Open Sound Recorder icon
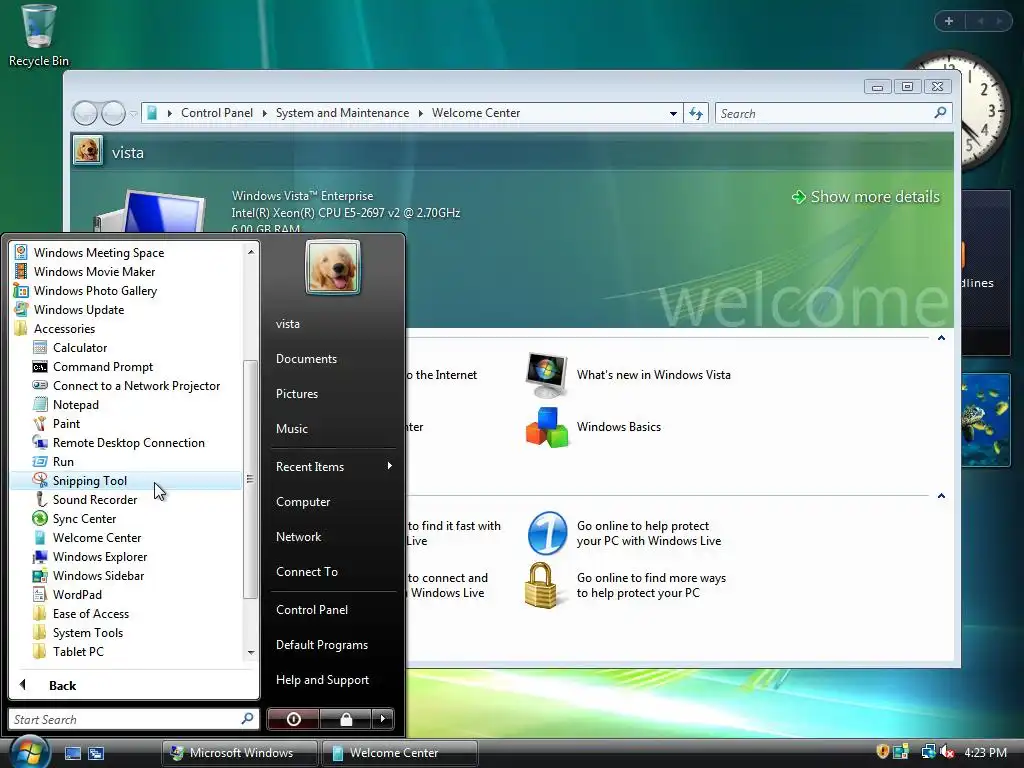The image size is (1024, 768). coord(40,499)
